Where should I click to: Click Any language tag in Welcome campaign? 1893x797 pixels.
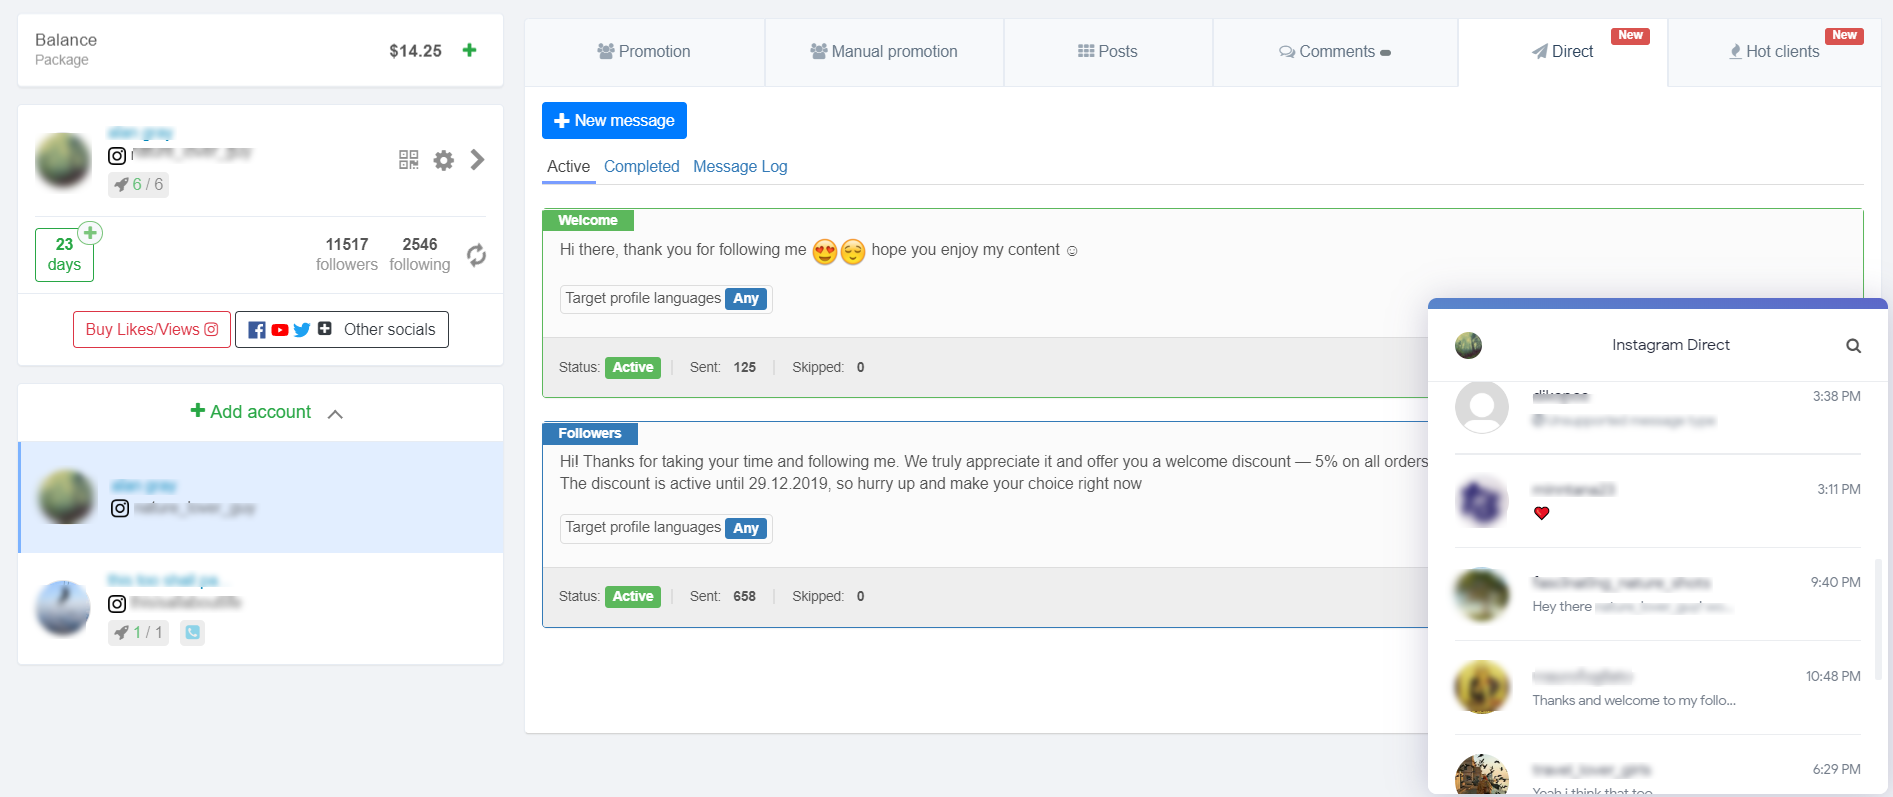click(x=746, y=299)
